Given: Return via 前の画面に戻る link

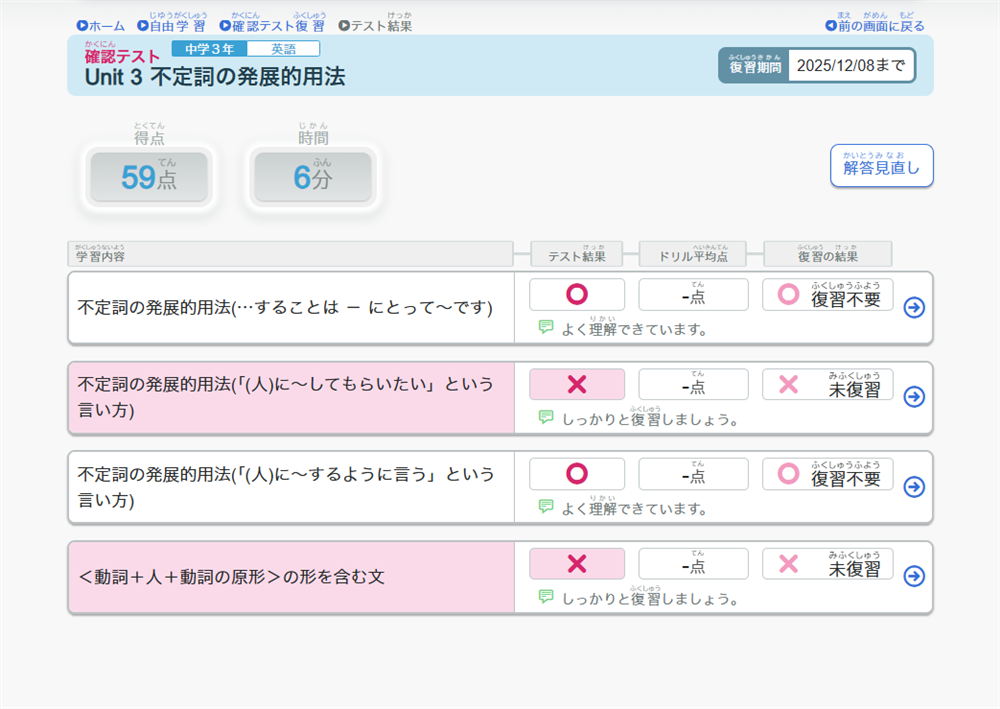Looking at the screenshot, I should 875,26.
